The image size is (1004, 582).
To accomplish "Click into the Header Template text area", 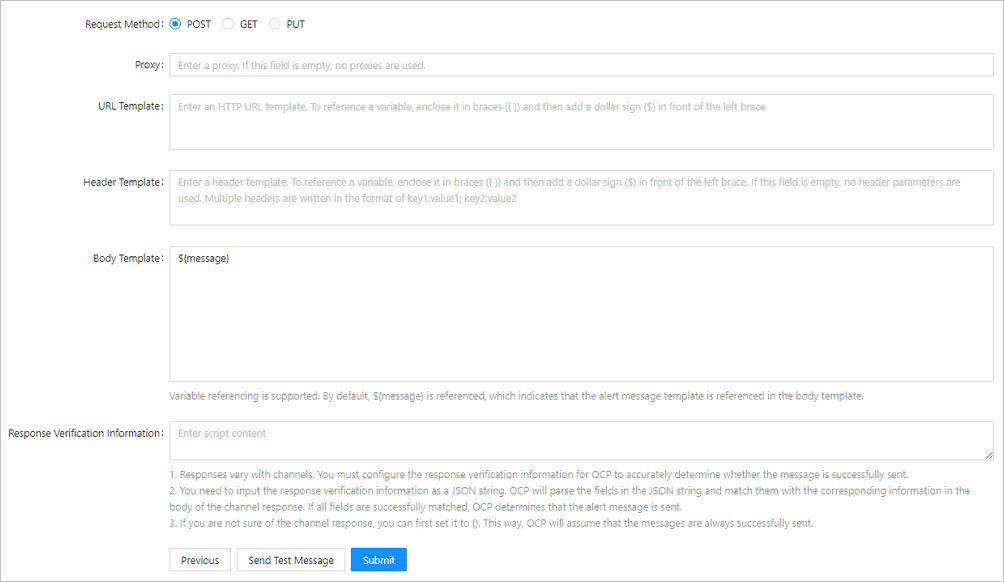I will pos(580,198).
